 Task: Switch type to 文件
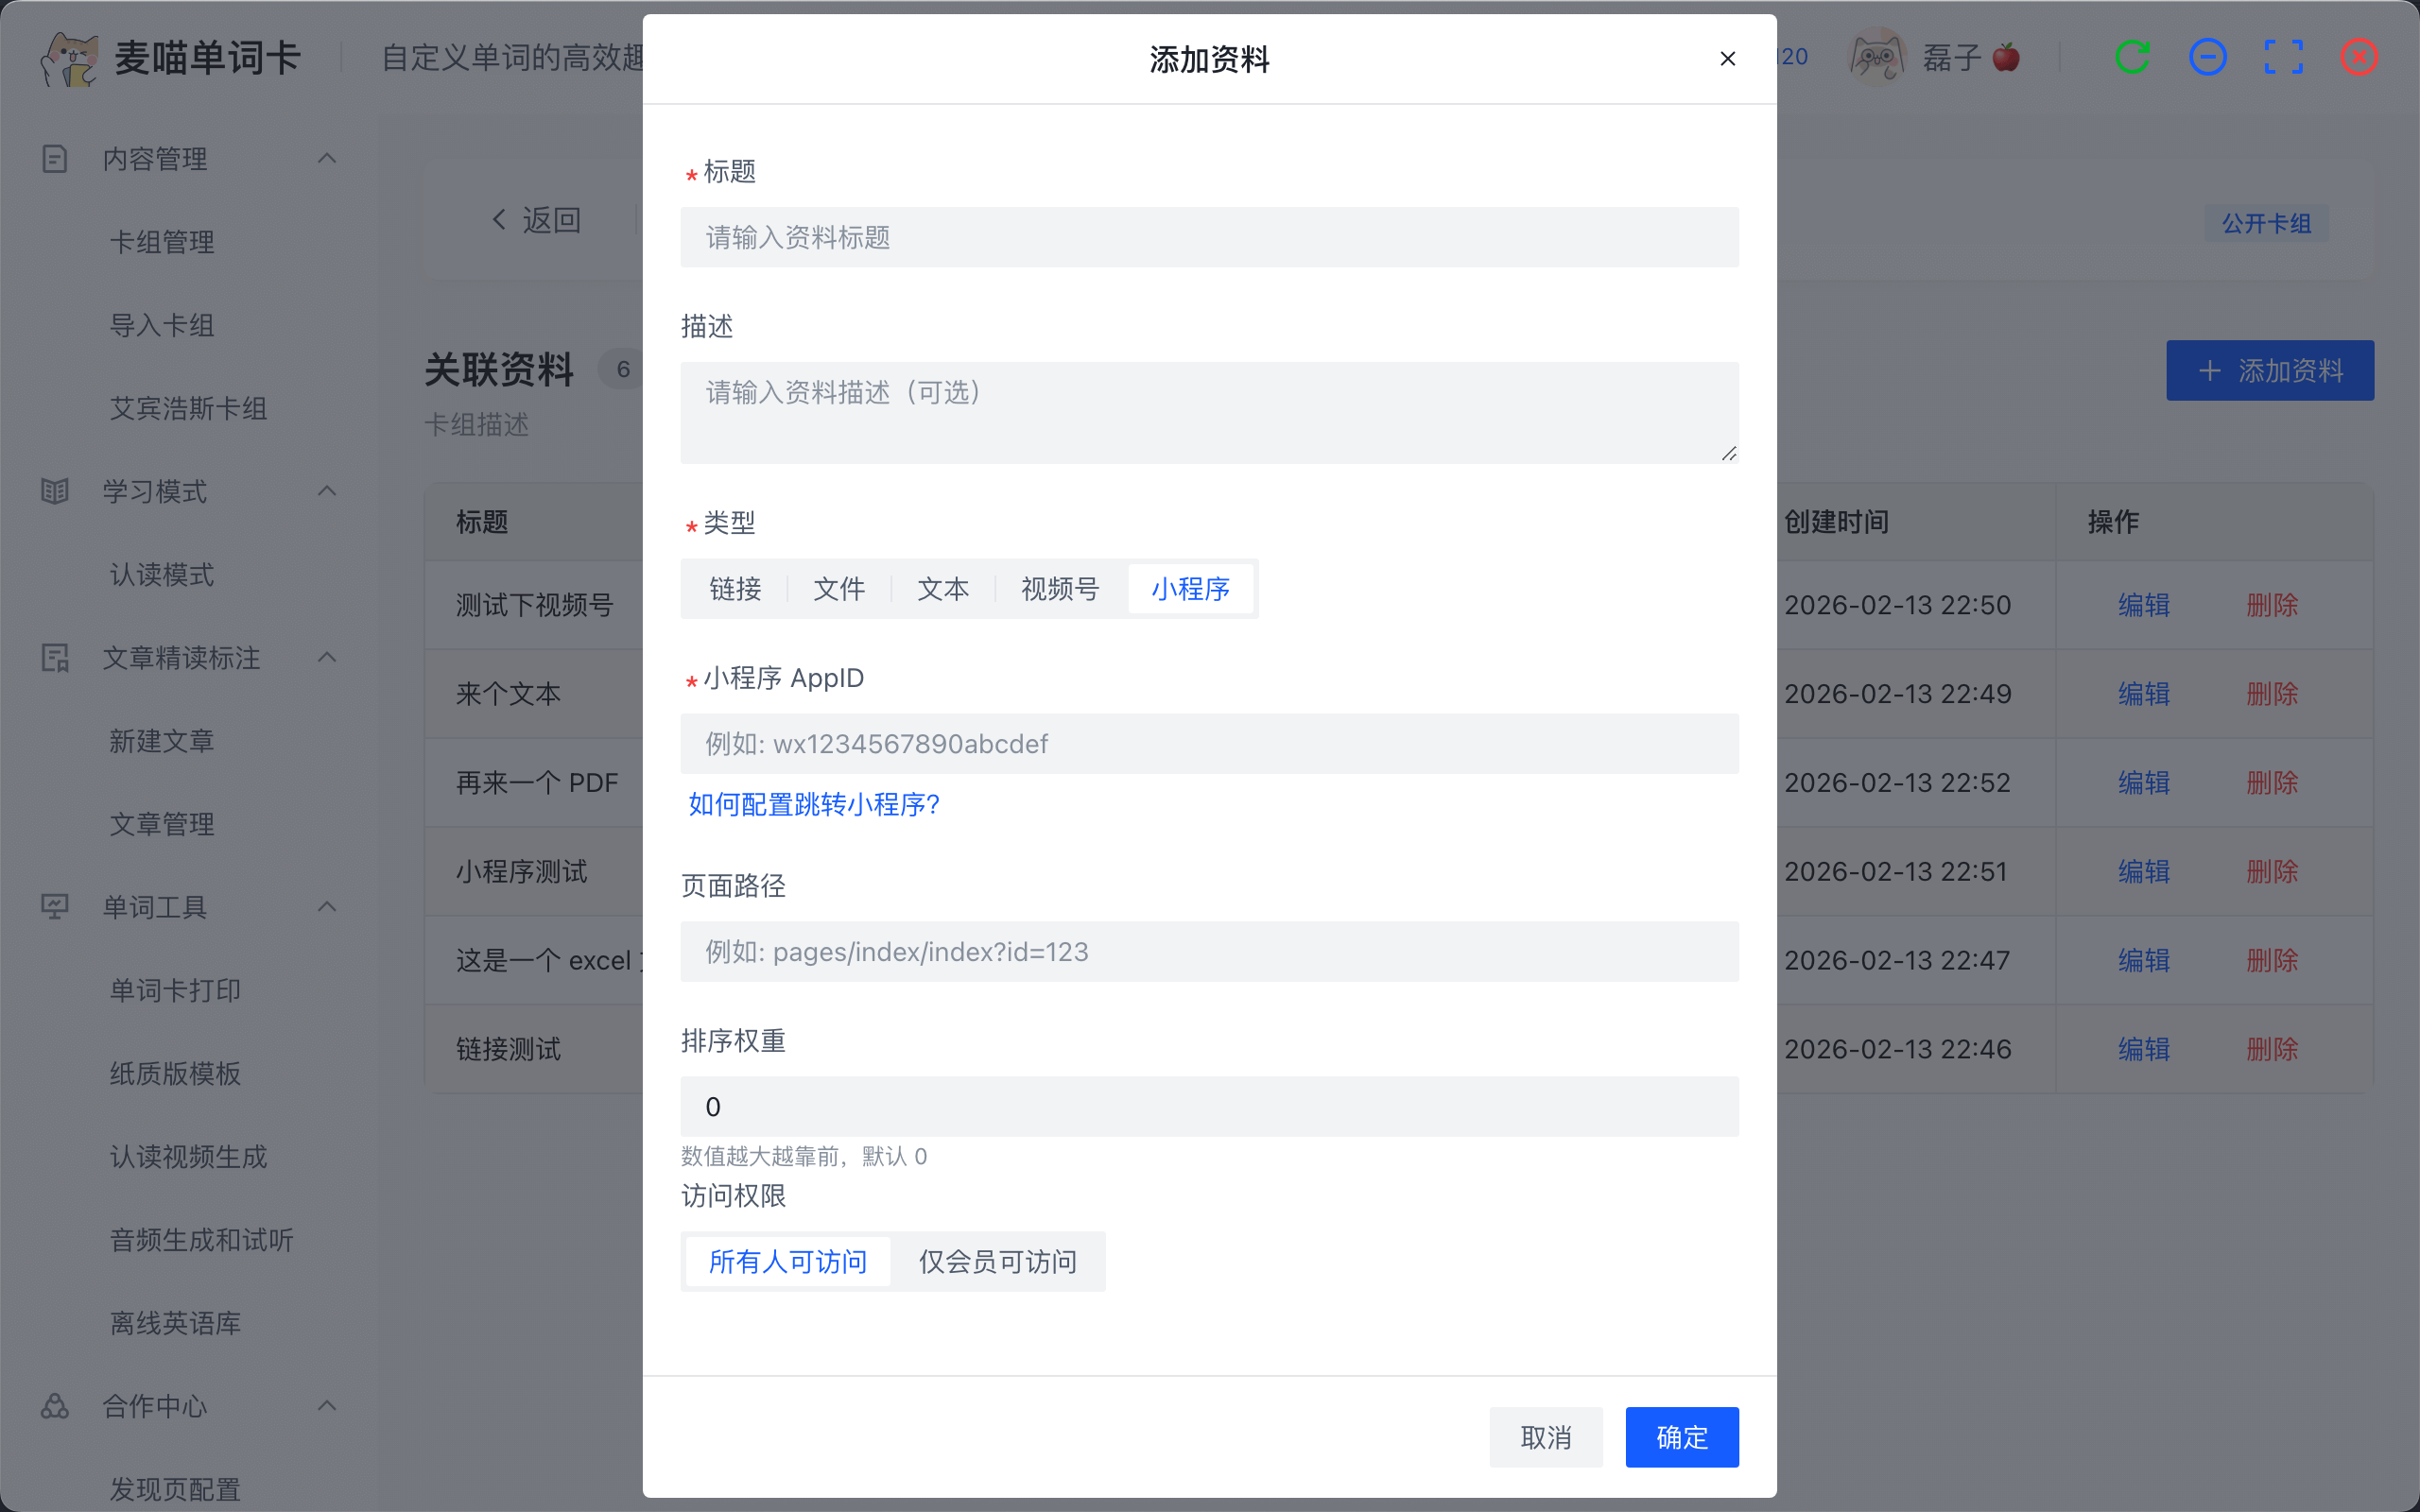coord(839,589)
